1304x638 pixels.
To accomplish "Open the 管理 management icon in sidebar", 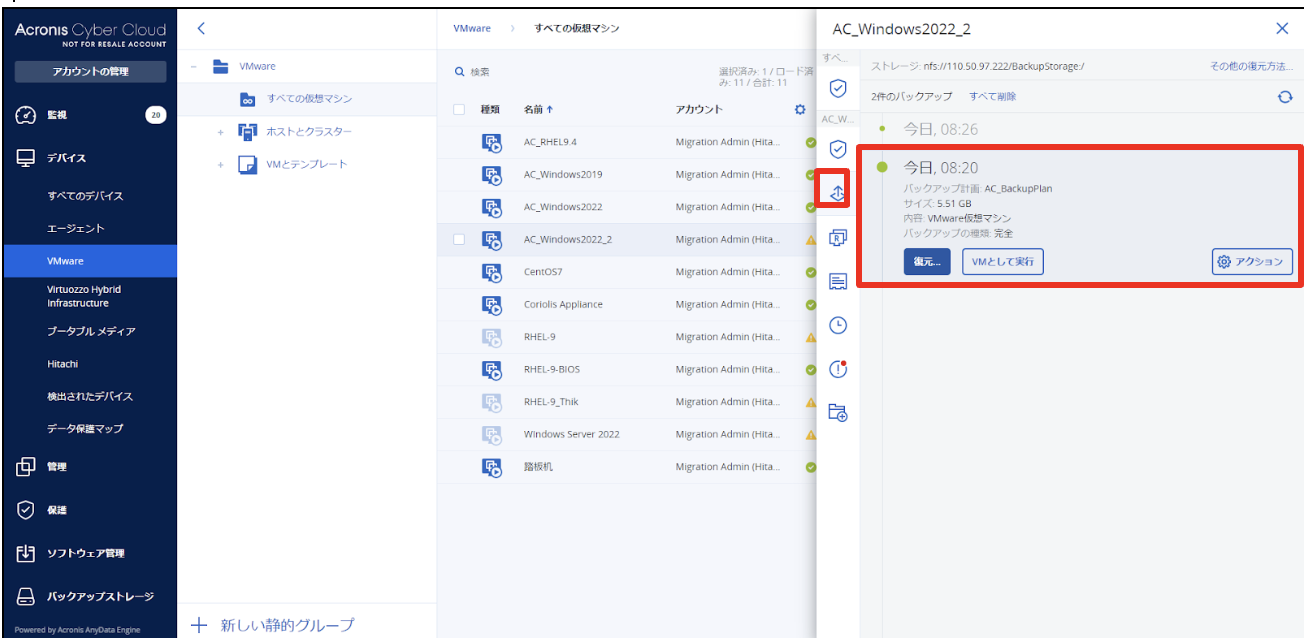I will click(x=27, y=467).
